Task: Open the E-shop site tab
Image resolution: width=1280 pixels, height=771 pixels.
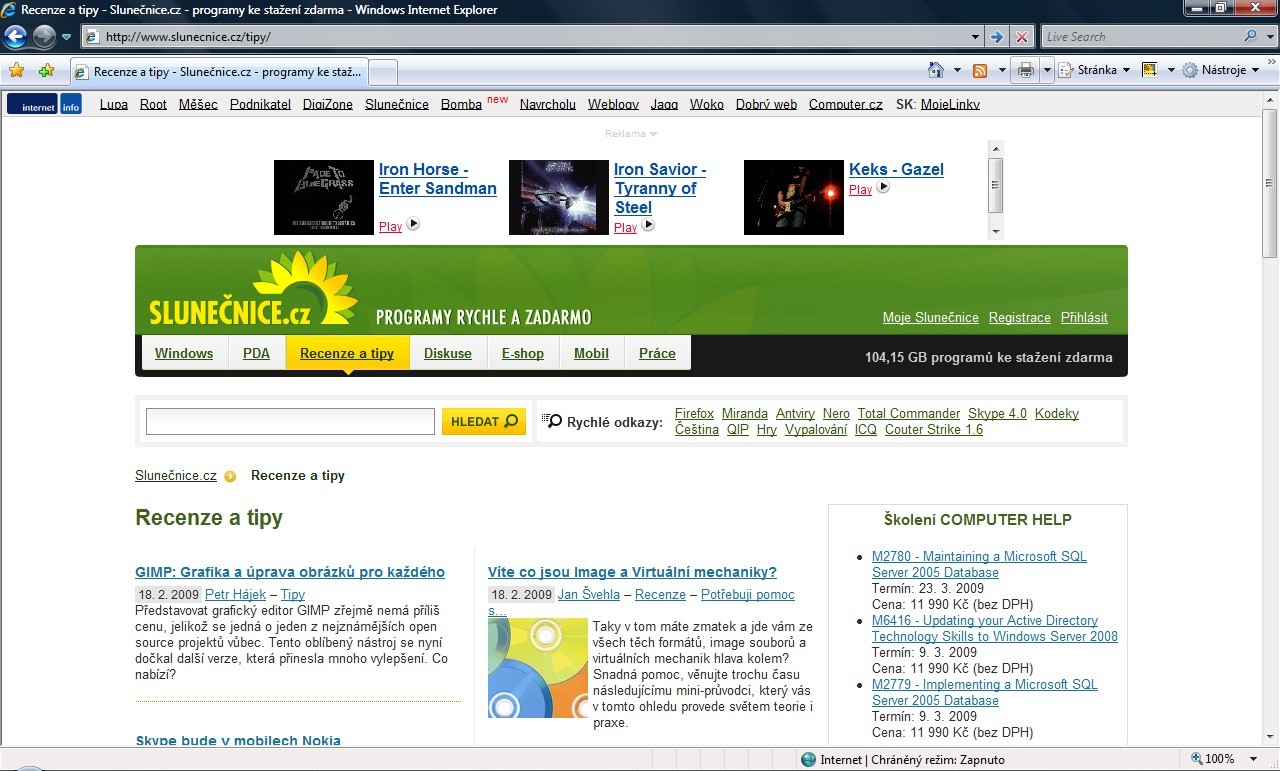Action: [x=523, y=353]
